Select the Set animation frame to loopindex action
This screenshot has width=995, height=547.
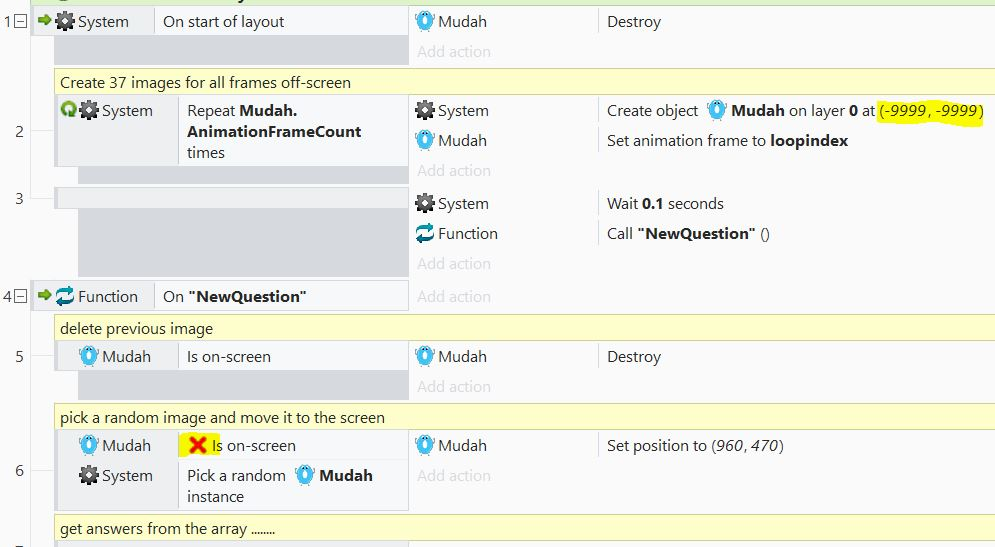tap(727, 140)
